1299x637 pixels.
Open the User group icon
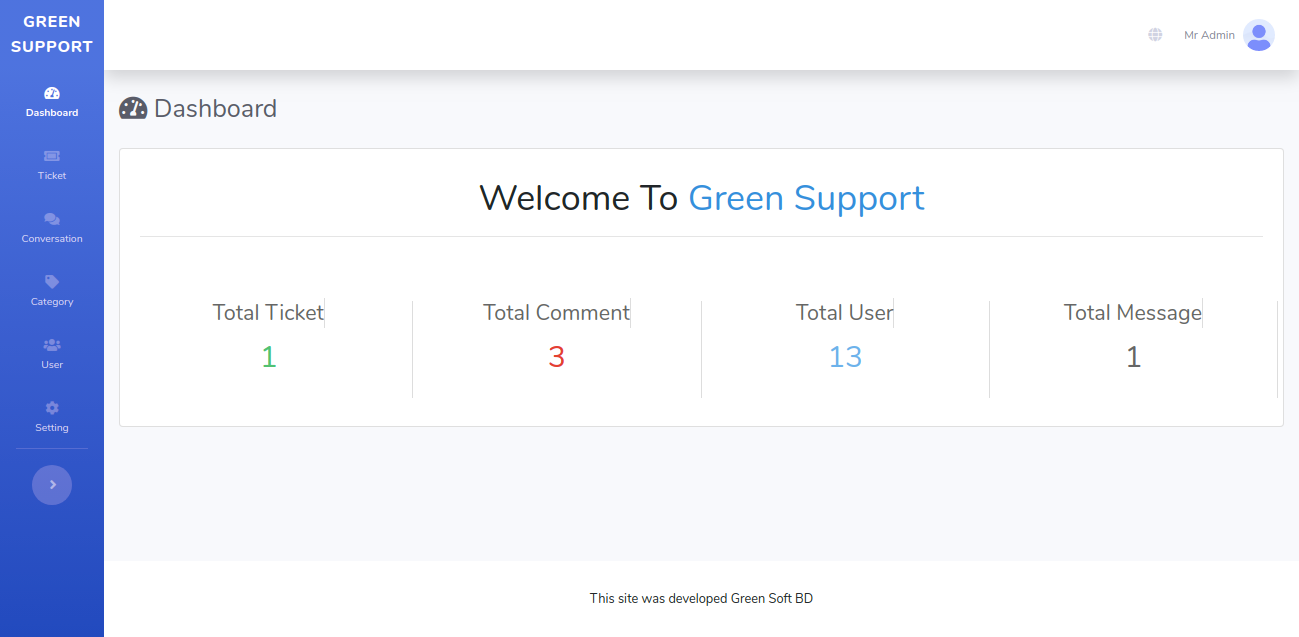coord(52,345)
